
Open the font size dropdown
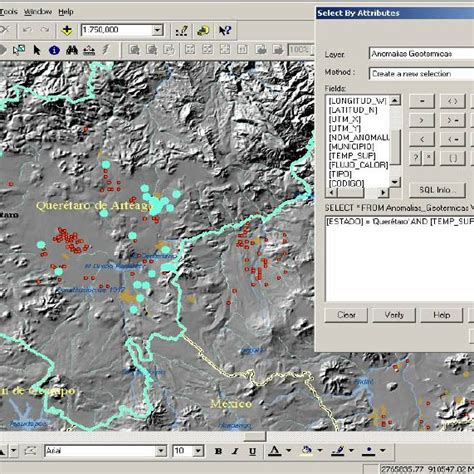tap(198, 451)
